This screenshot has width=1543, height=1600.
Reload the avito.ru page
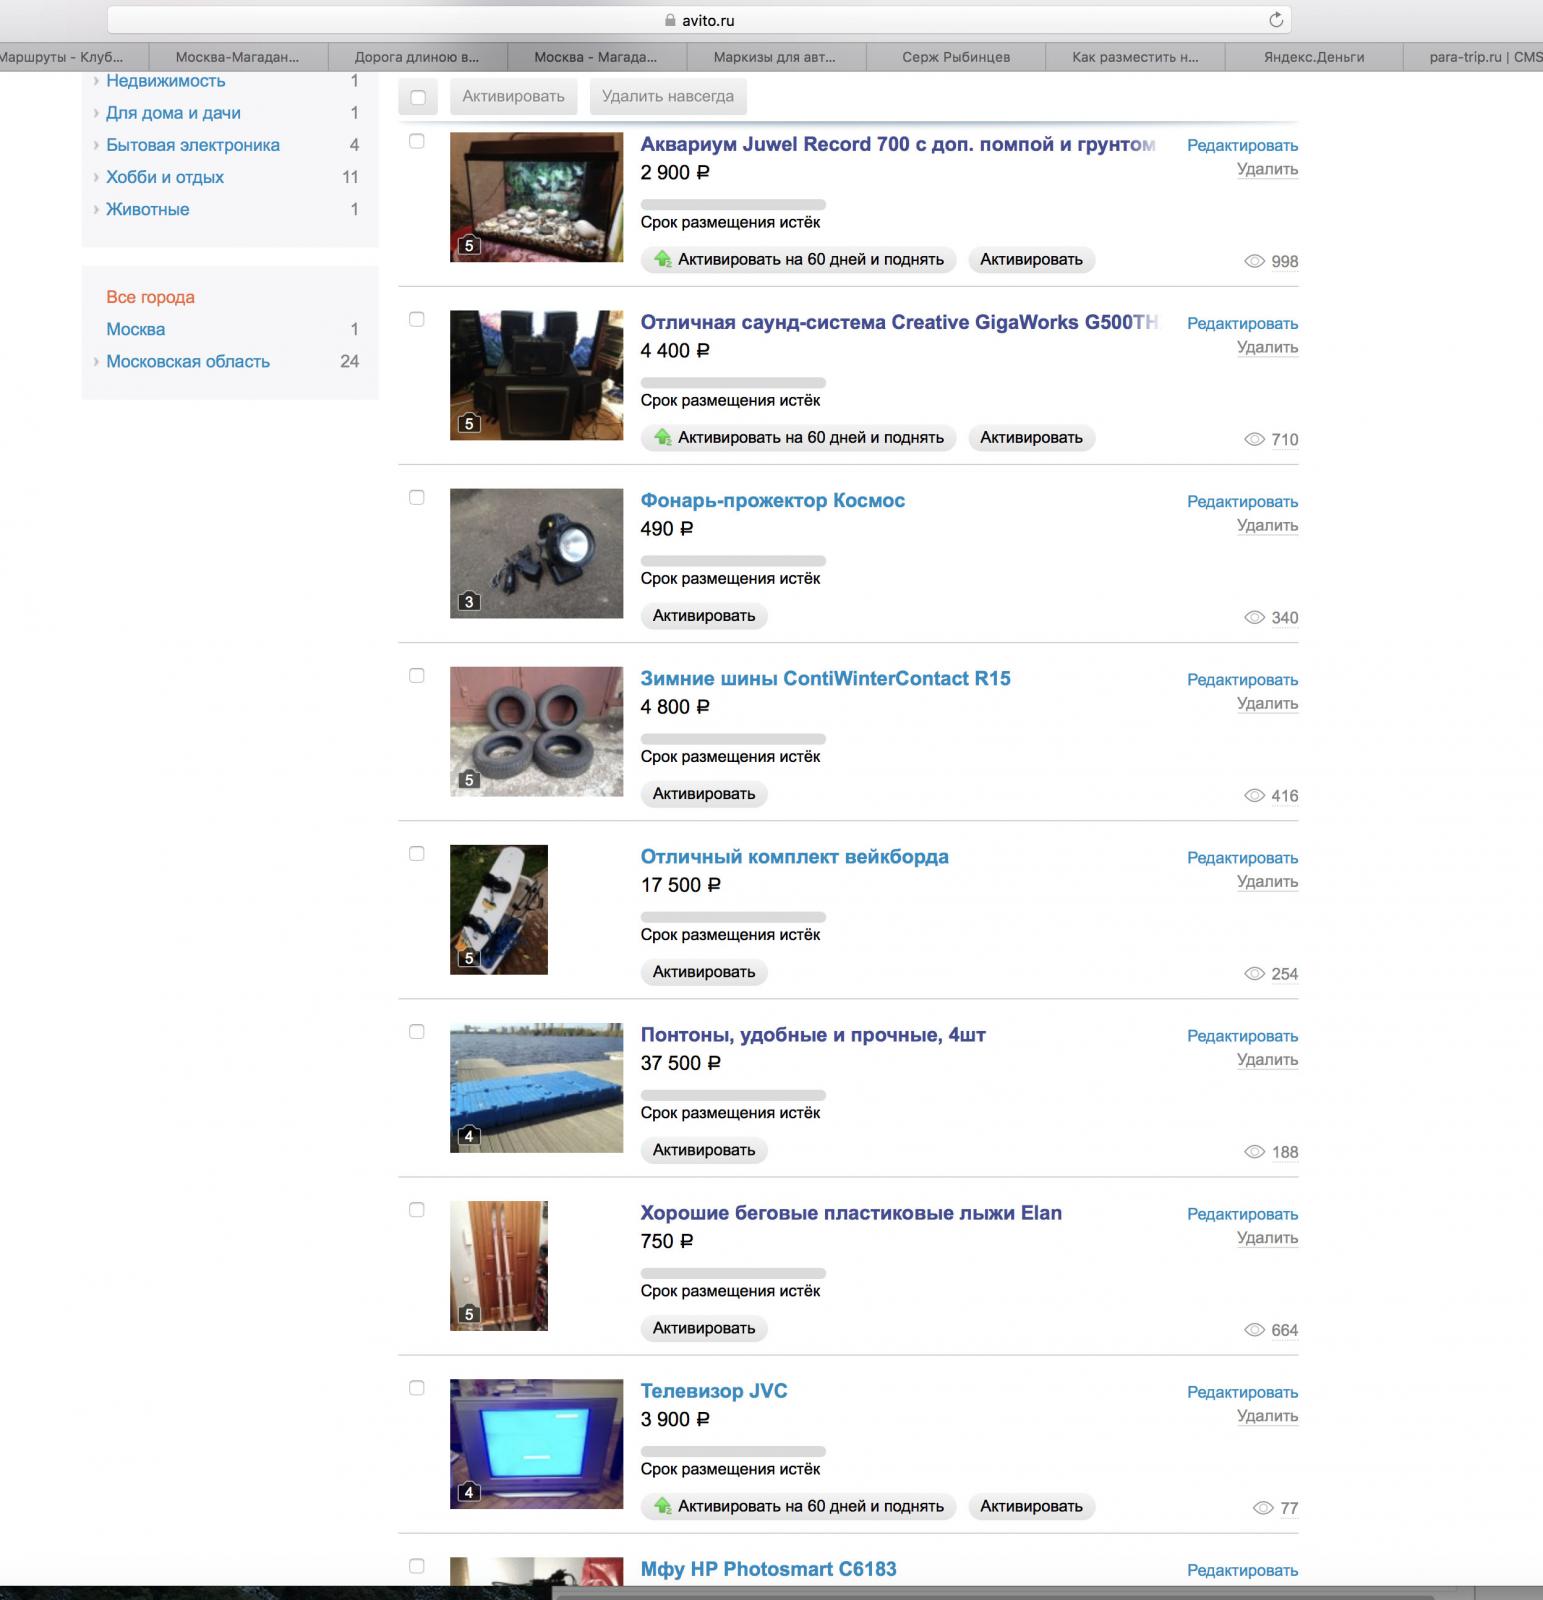[1275, 20]
